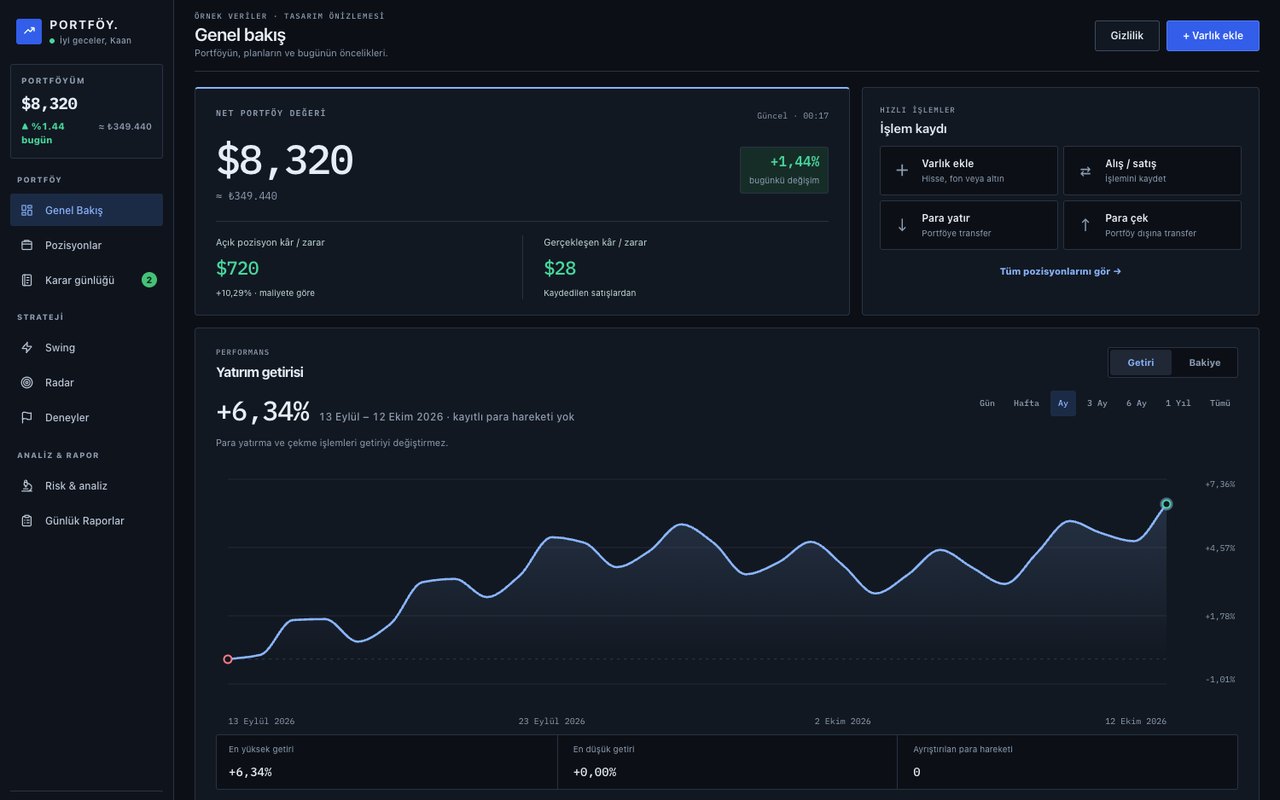Click the $720 açık pozisyon value

coord(237,268)
